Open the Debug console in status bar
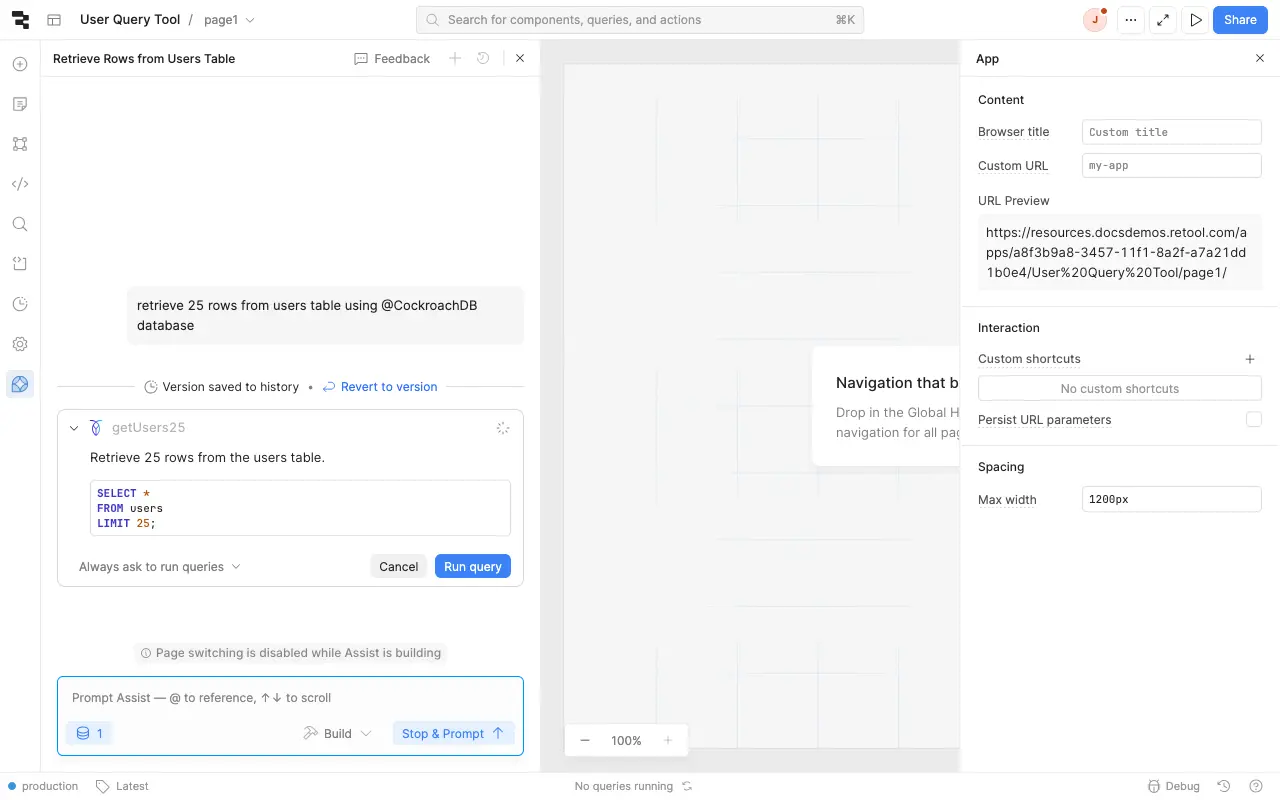Screen dimensions: 1280x800 tap(1173, 786)
